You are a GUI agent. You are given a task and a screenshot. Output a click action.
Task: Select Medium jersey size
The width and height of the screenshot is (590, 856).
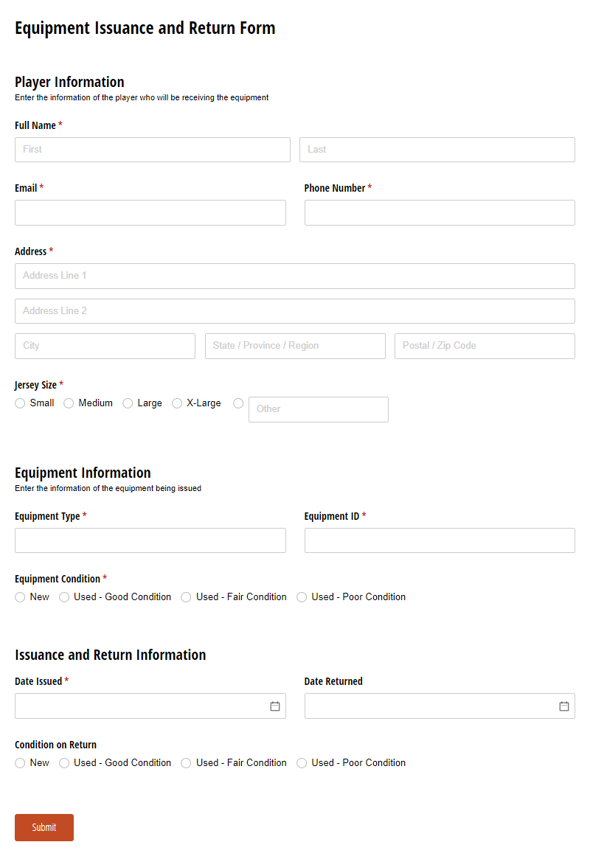(x=69, y=403)
